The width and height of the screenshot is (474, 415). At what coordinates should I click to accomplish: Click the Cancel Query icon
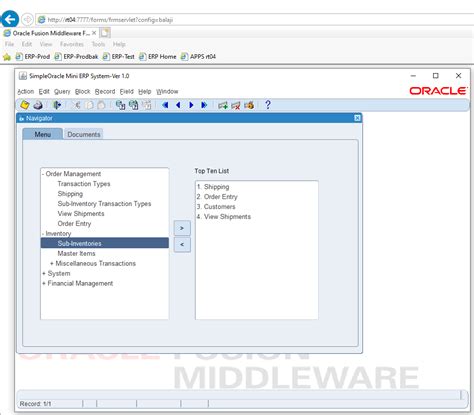147,105
